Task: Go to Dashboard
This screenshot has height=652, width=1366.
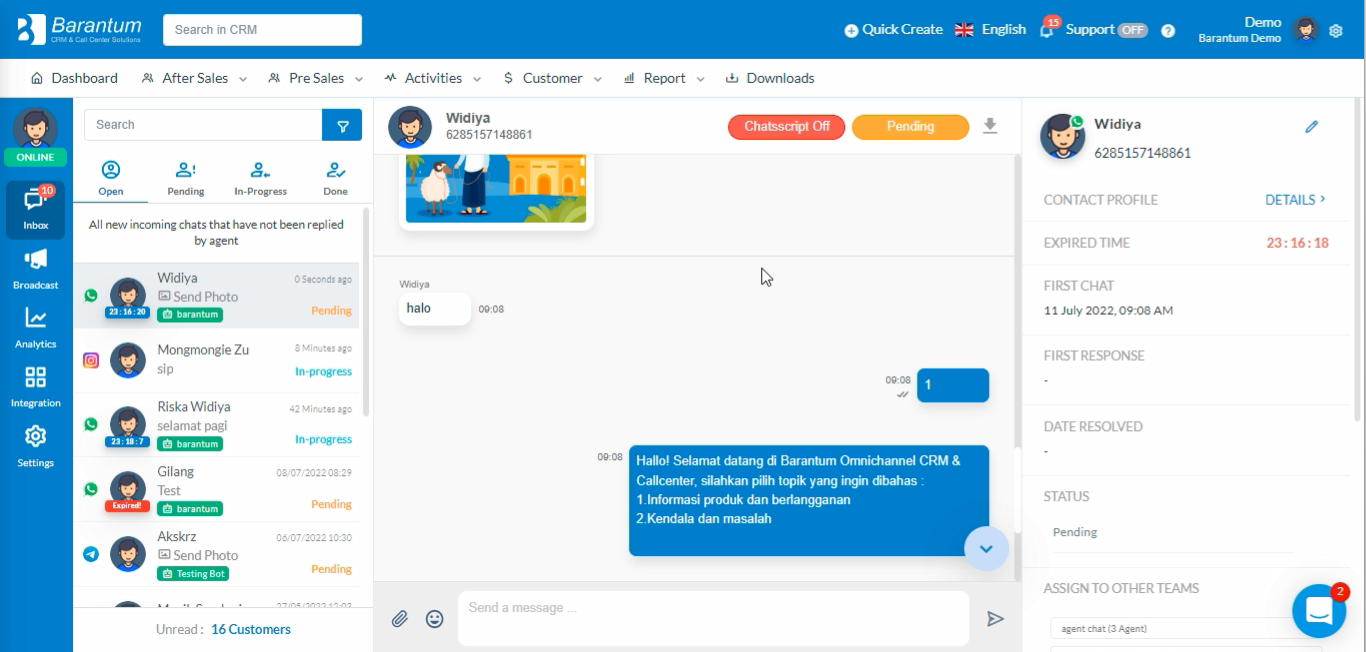Action: (74, 78)
